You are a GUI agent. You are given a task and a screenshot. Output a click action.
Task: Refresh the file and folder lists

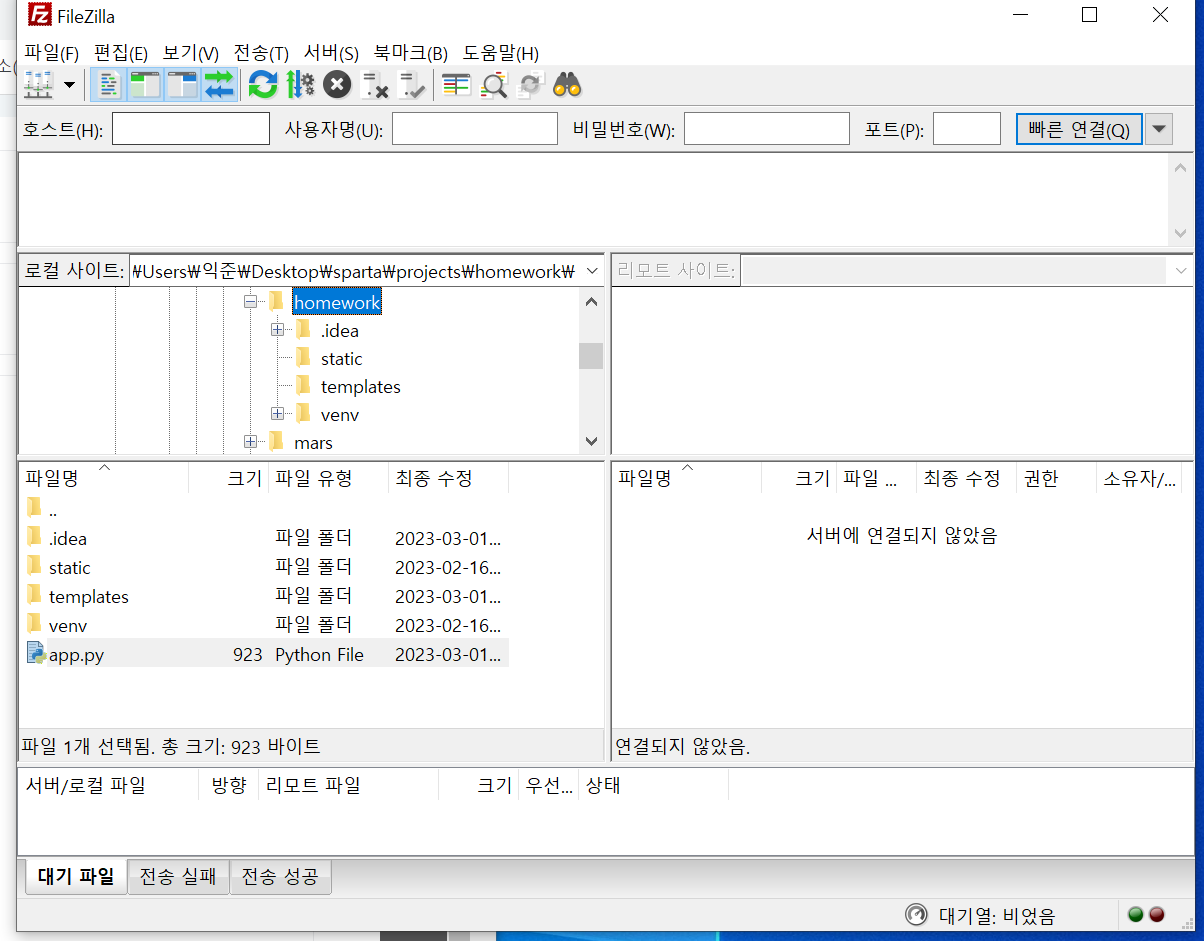[263, 86]
